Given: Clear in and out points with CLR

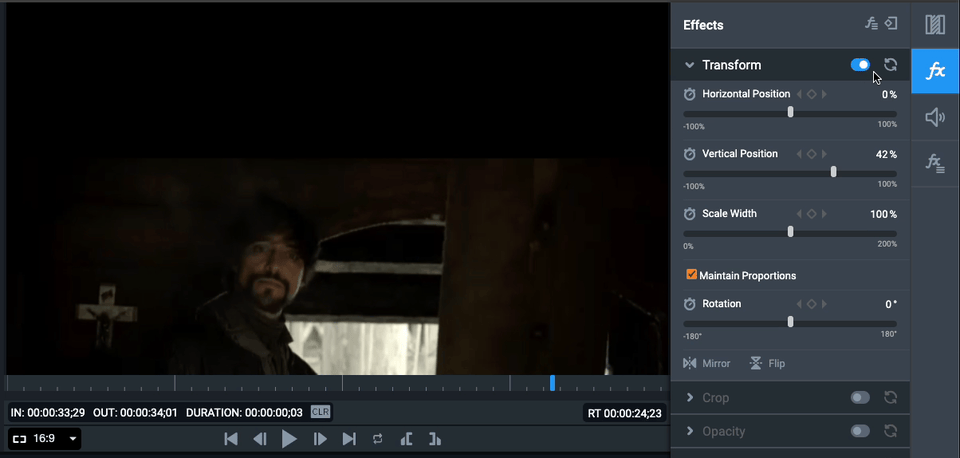Looking at the screenshot, I should (x=320, y=412).
